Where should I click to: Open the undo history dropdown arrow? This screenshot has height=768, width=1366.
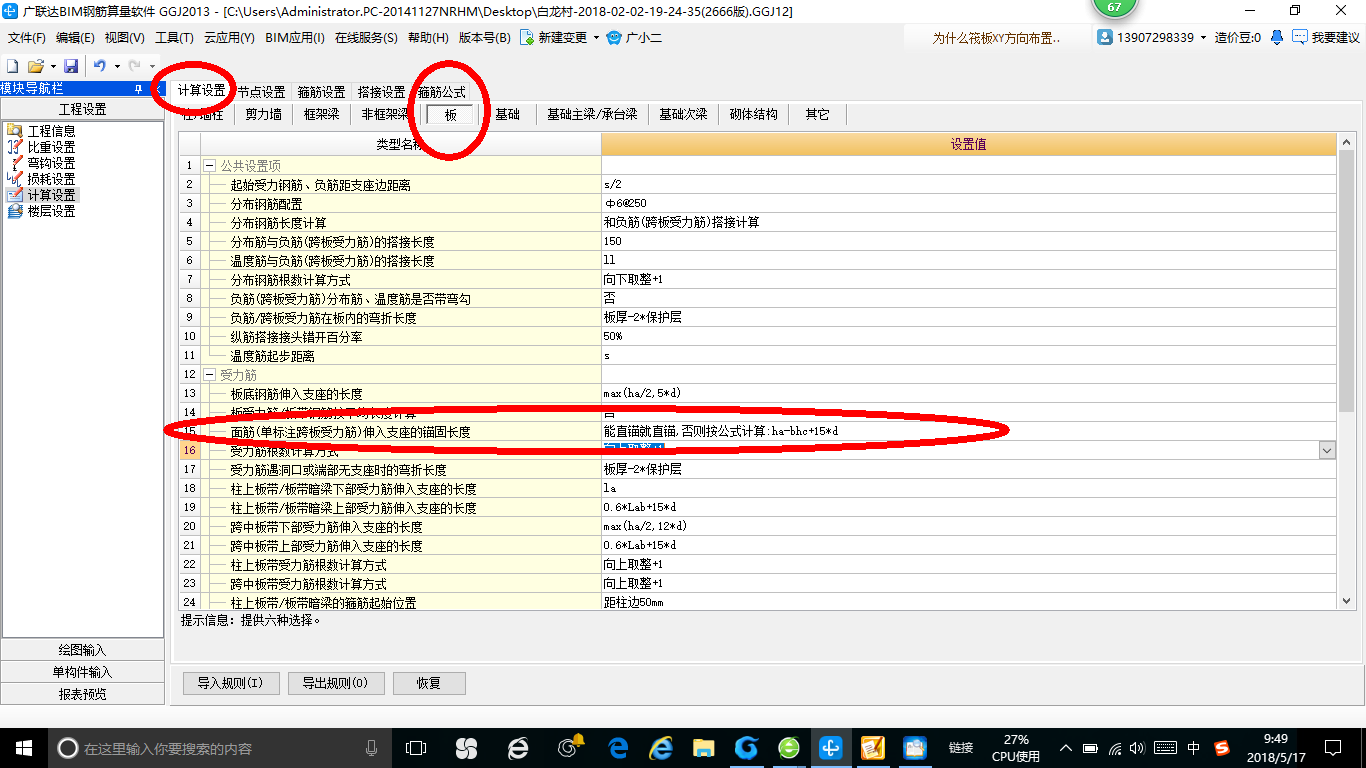click(x=117, y=66)
